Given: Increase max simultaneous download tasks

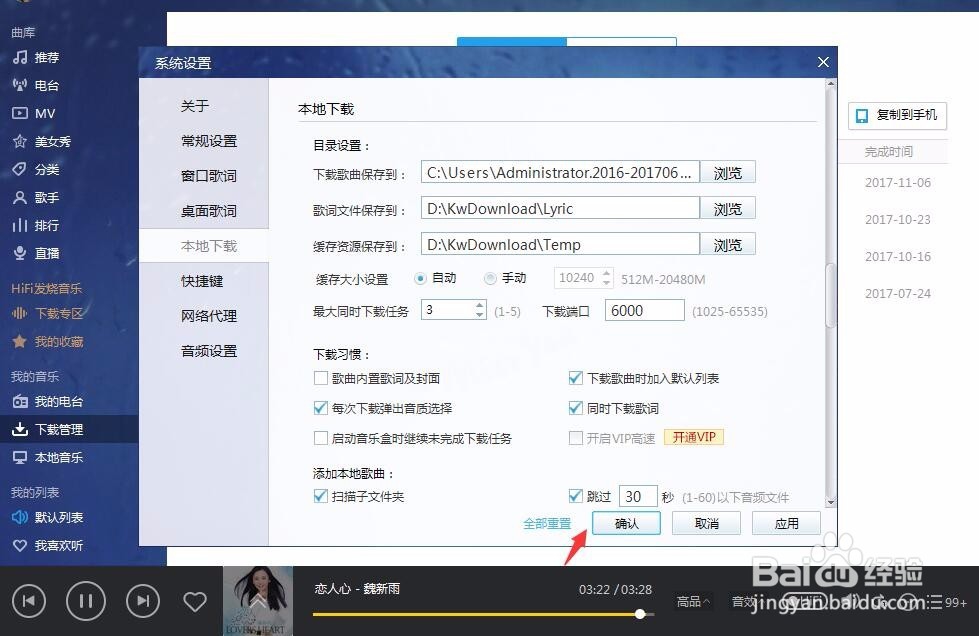Looking at the screenshot, I should [480, 305].
